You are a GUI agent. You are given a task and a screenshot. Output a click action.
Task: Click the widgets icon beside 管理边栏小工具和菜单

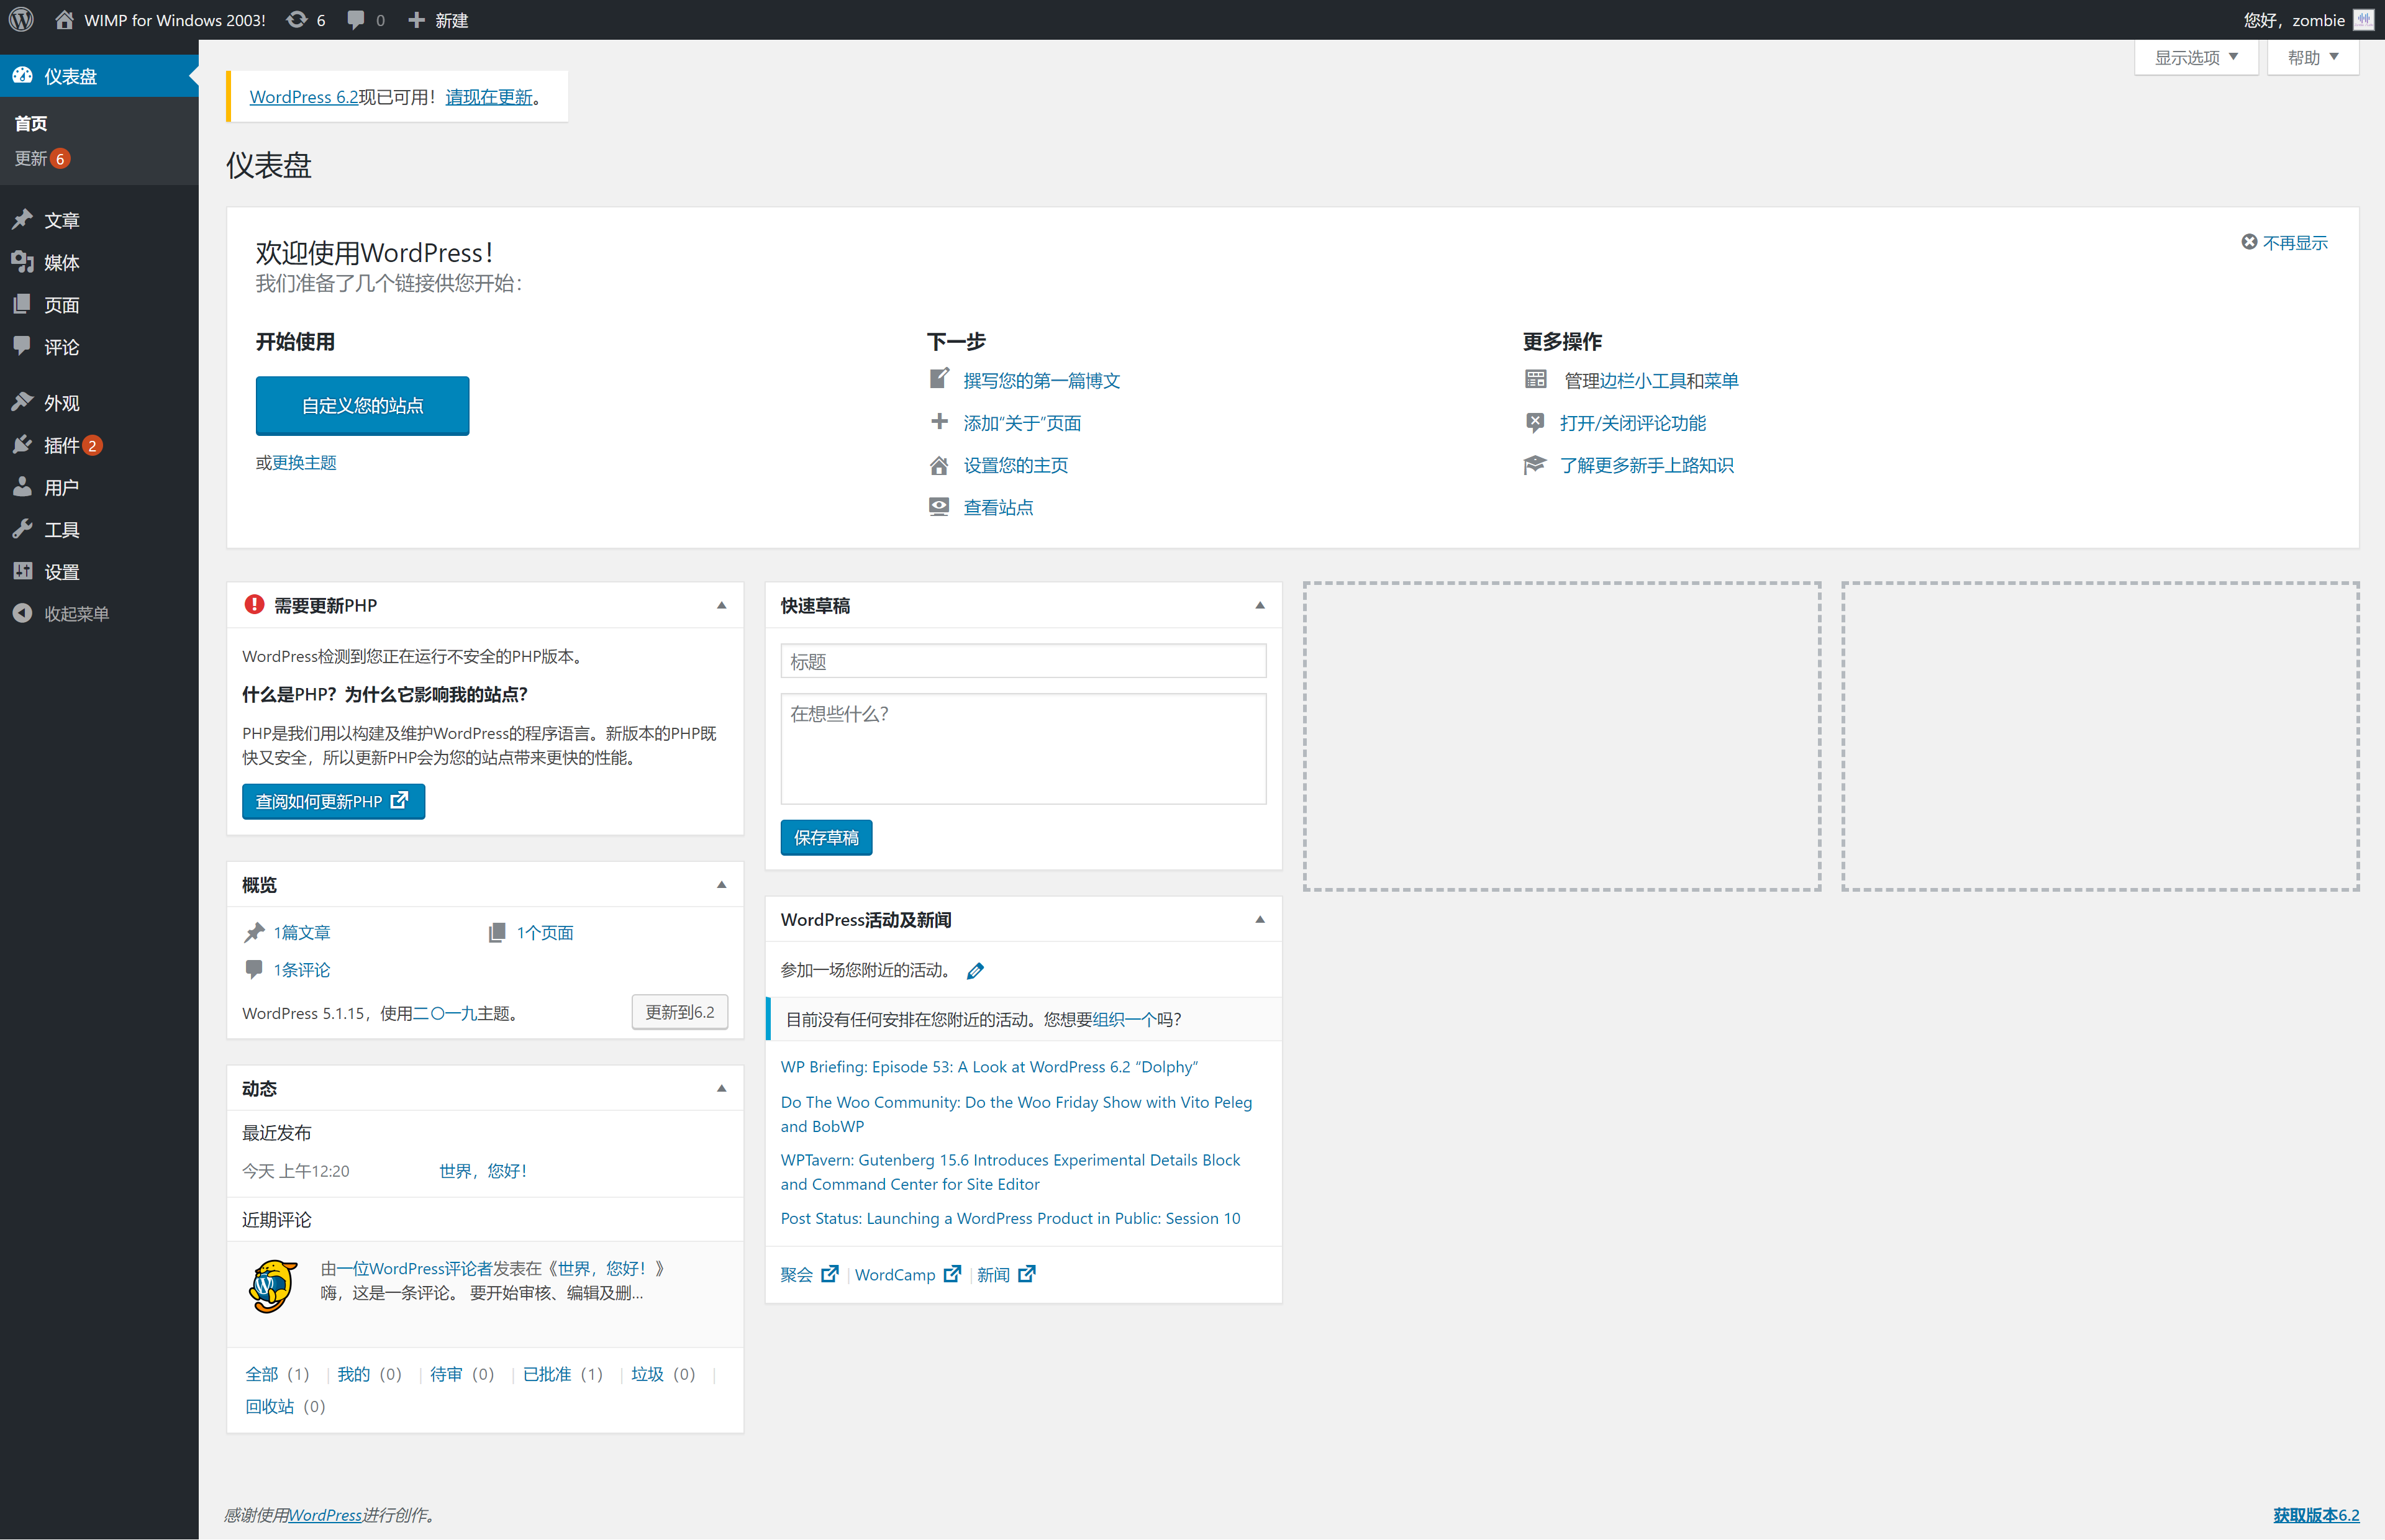[x=1536, y=379]
